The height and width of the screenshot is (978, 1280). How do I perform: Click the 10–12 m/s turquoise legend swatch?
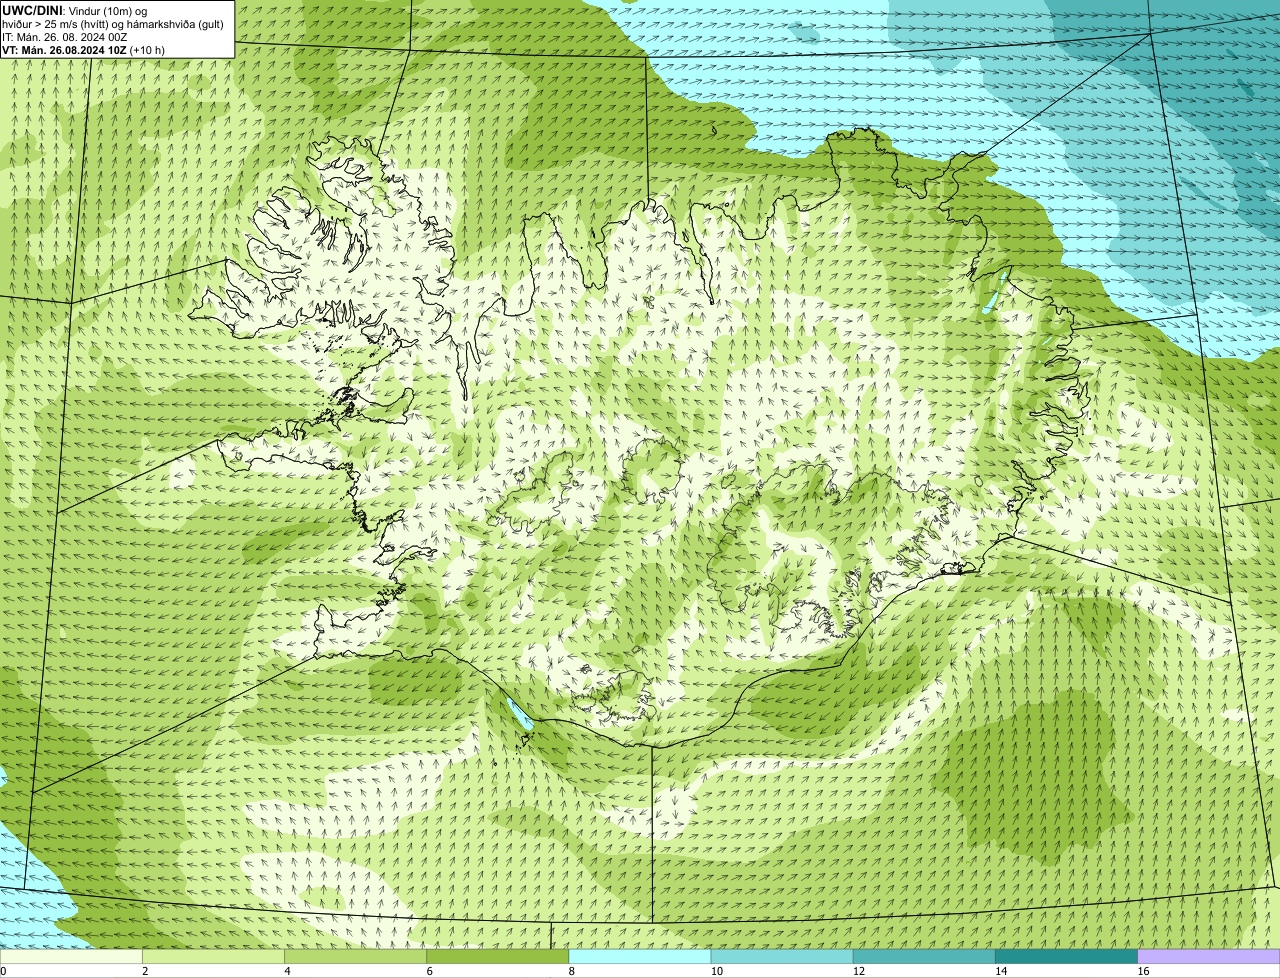[782, 957]
